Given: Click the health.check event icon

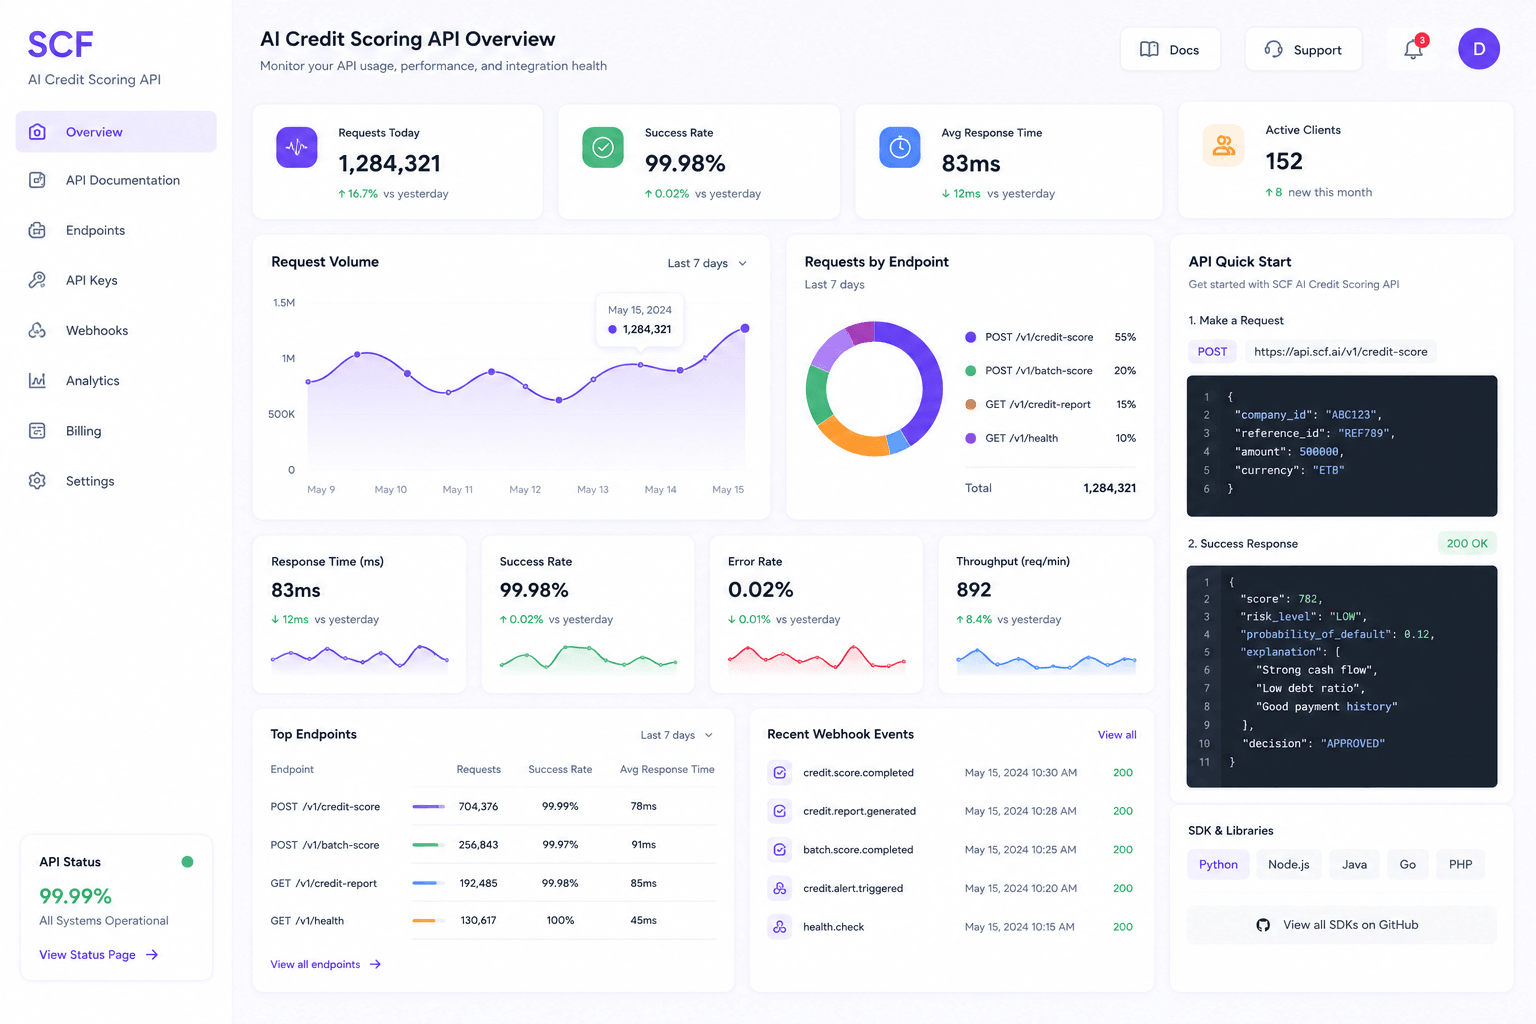Looking at the screenshot, I should 779,927.
